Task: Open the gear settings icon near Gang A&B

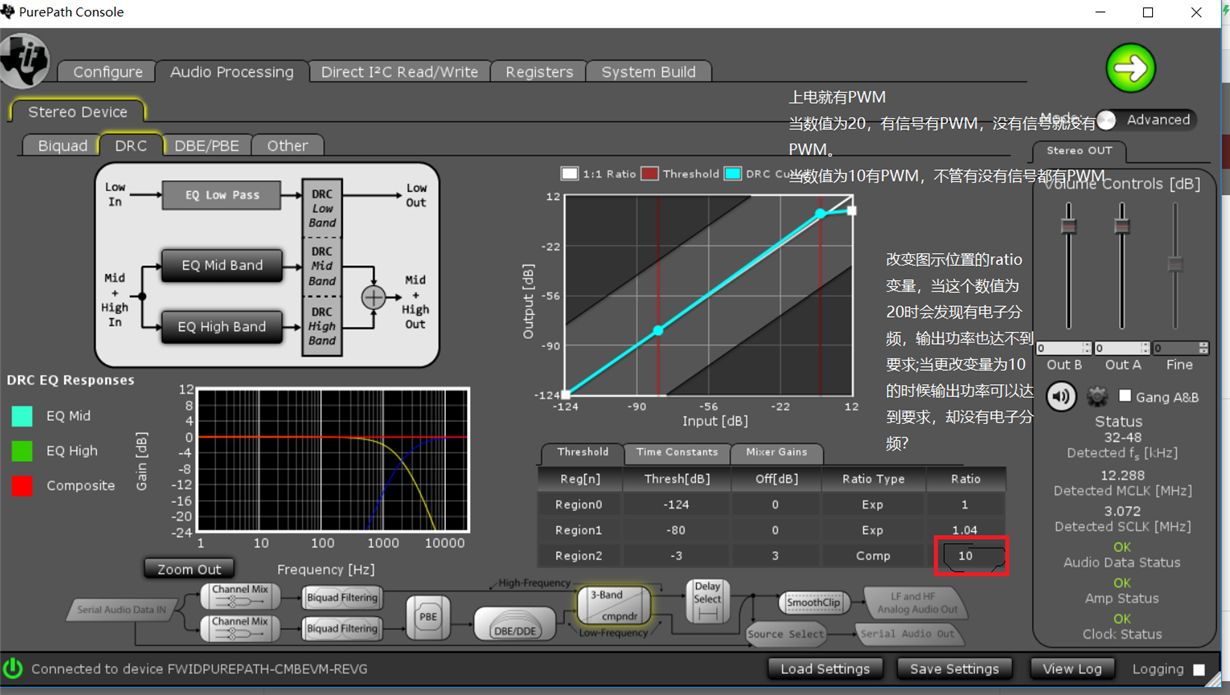Action: point(1097,397)
